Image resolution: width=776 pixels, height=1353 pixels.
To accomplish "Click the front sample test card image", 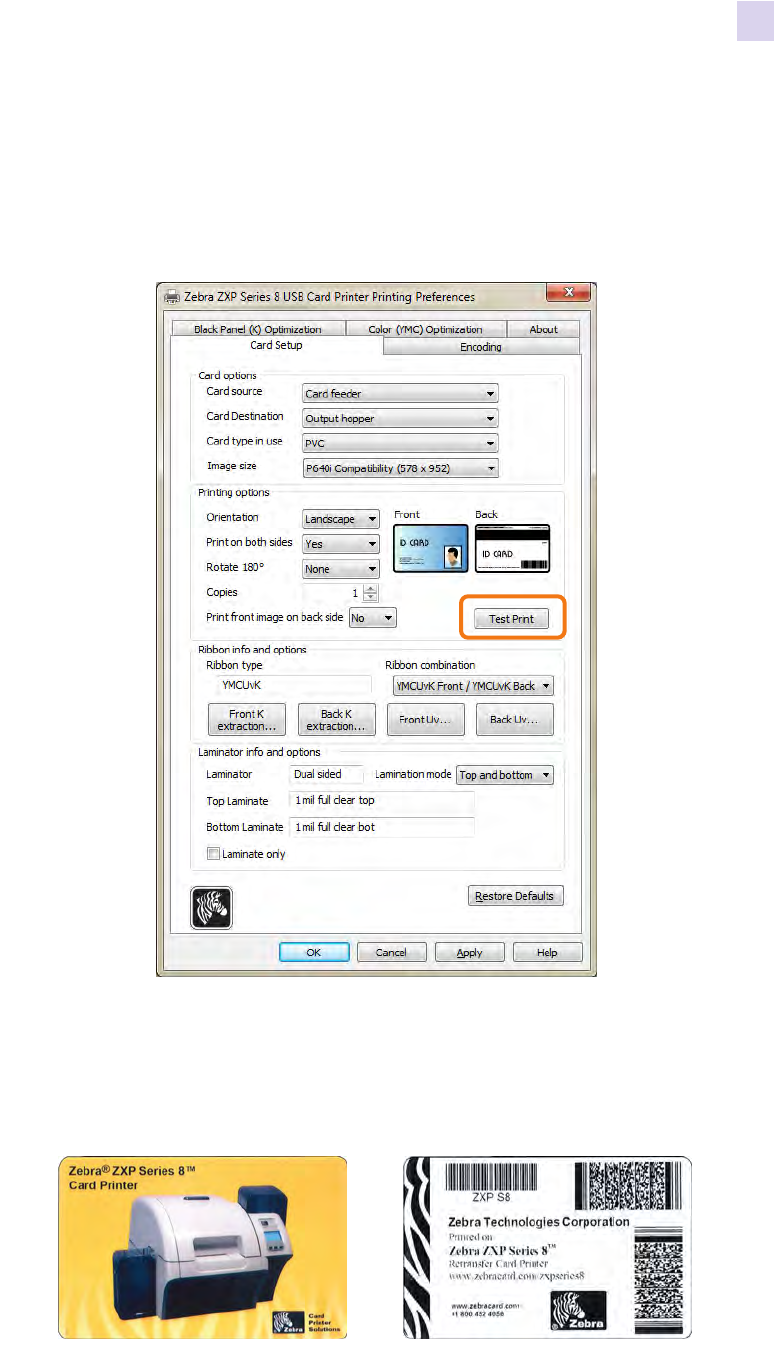I will pos(202,1247).
